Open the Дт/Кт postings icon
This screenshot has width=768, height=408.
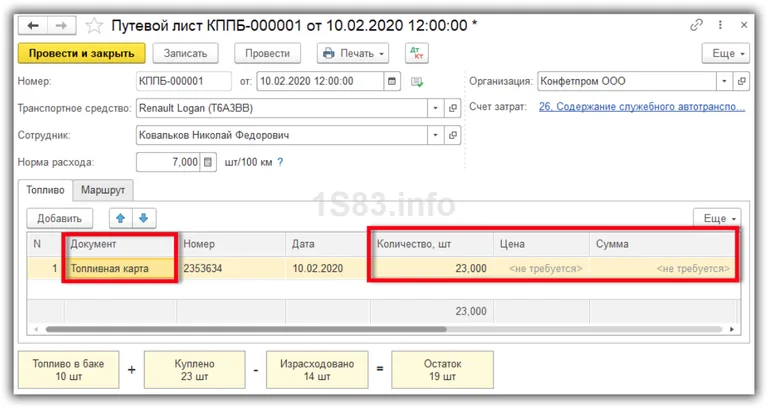coord(416,54)
